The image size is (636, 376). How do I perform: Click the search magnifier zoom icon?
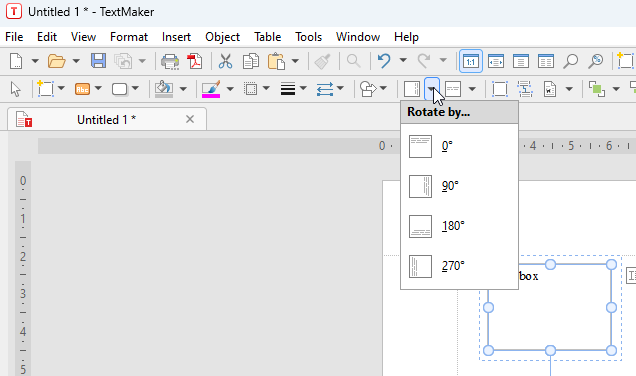pyautogui.click(x=570, y=61)
